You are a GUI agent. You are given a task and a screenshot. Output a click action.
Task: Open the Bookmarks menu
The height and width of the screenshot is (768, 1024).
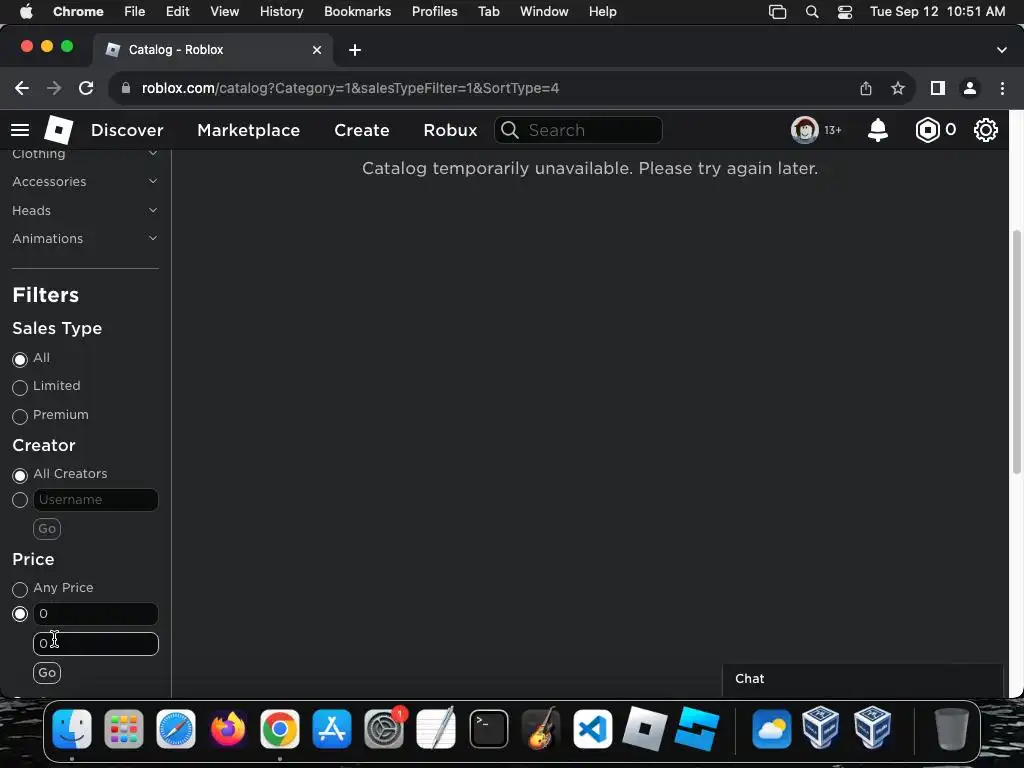coord(357,12)
